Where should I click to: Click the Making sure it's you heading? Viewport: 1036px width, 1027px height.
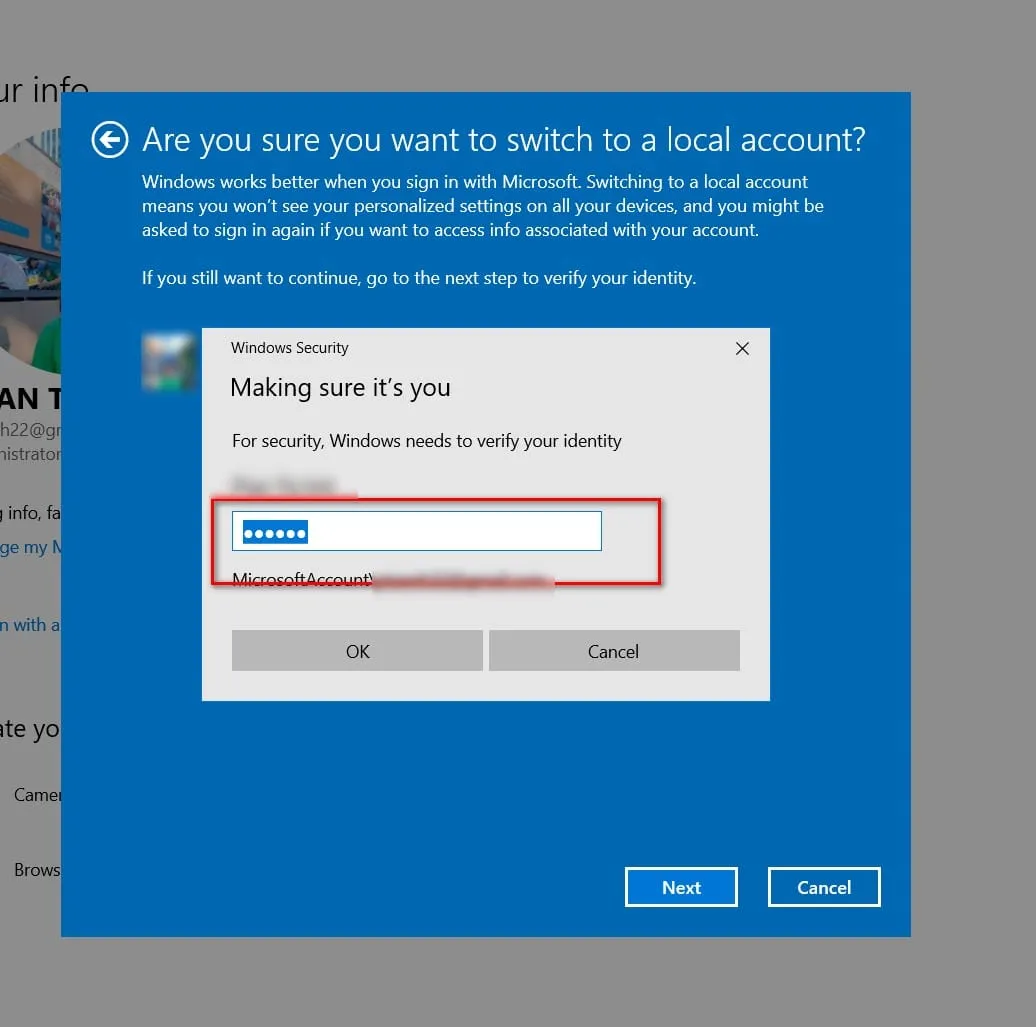(x=340, y=388)
